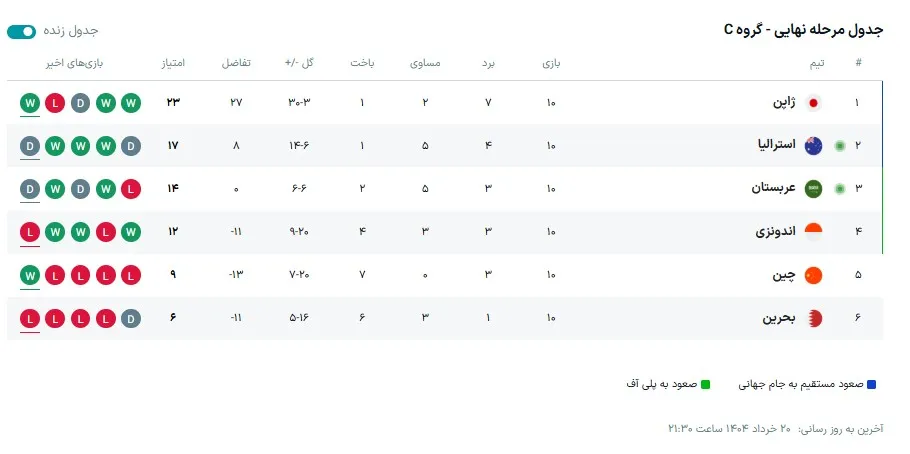Click the Saudi Arabia flag icon
The image size is (910, 454).
(x=813, y=189)
